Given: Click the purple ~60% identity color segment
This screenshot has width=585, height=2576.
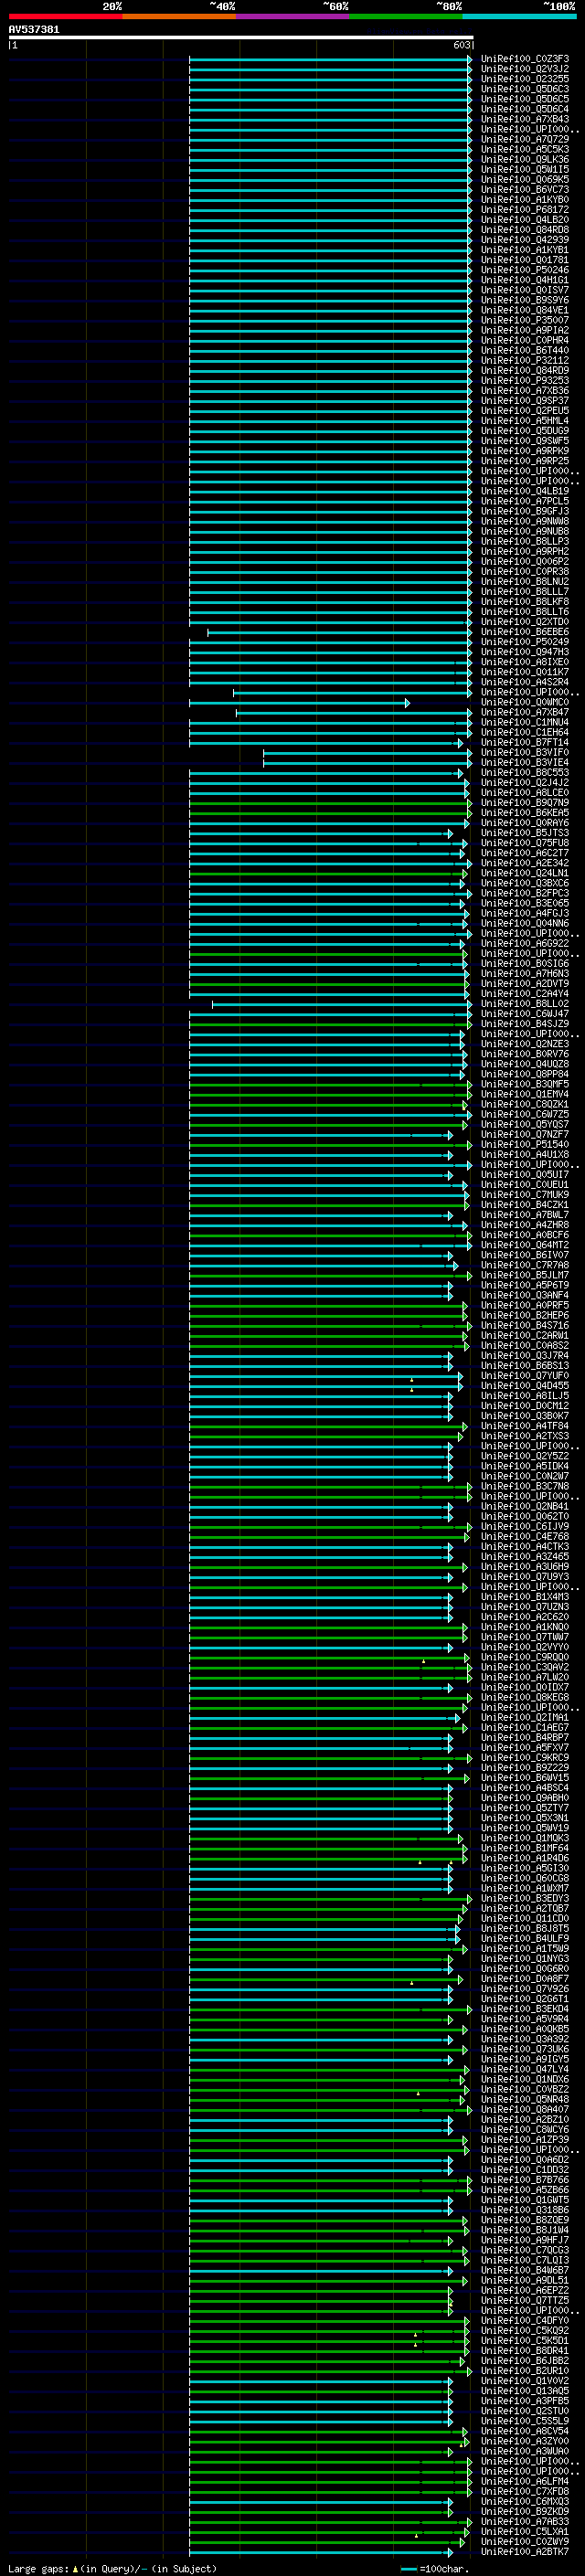Looking at the screenshot, I should (293, 16).
